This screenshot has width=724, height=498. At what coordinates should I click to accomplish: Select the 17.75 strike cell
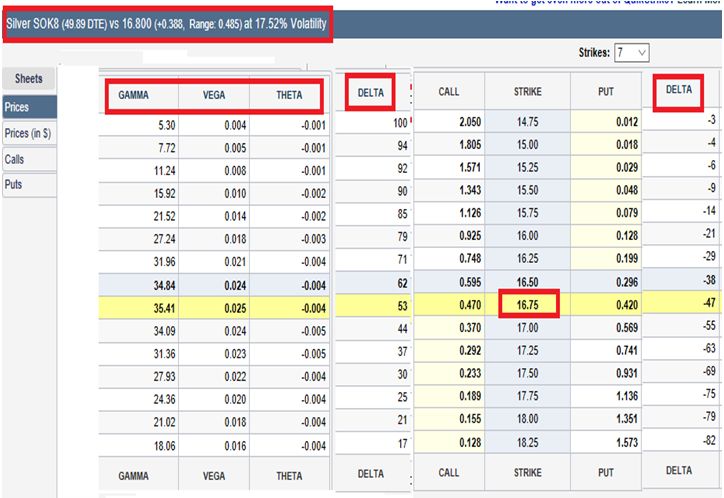[x=528, y=396]
